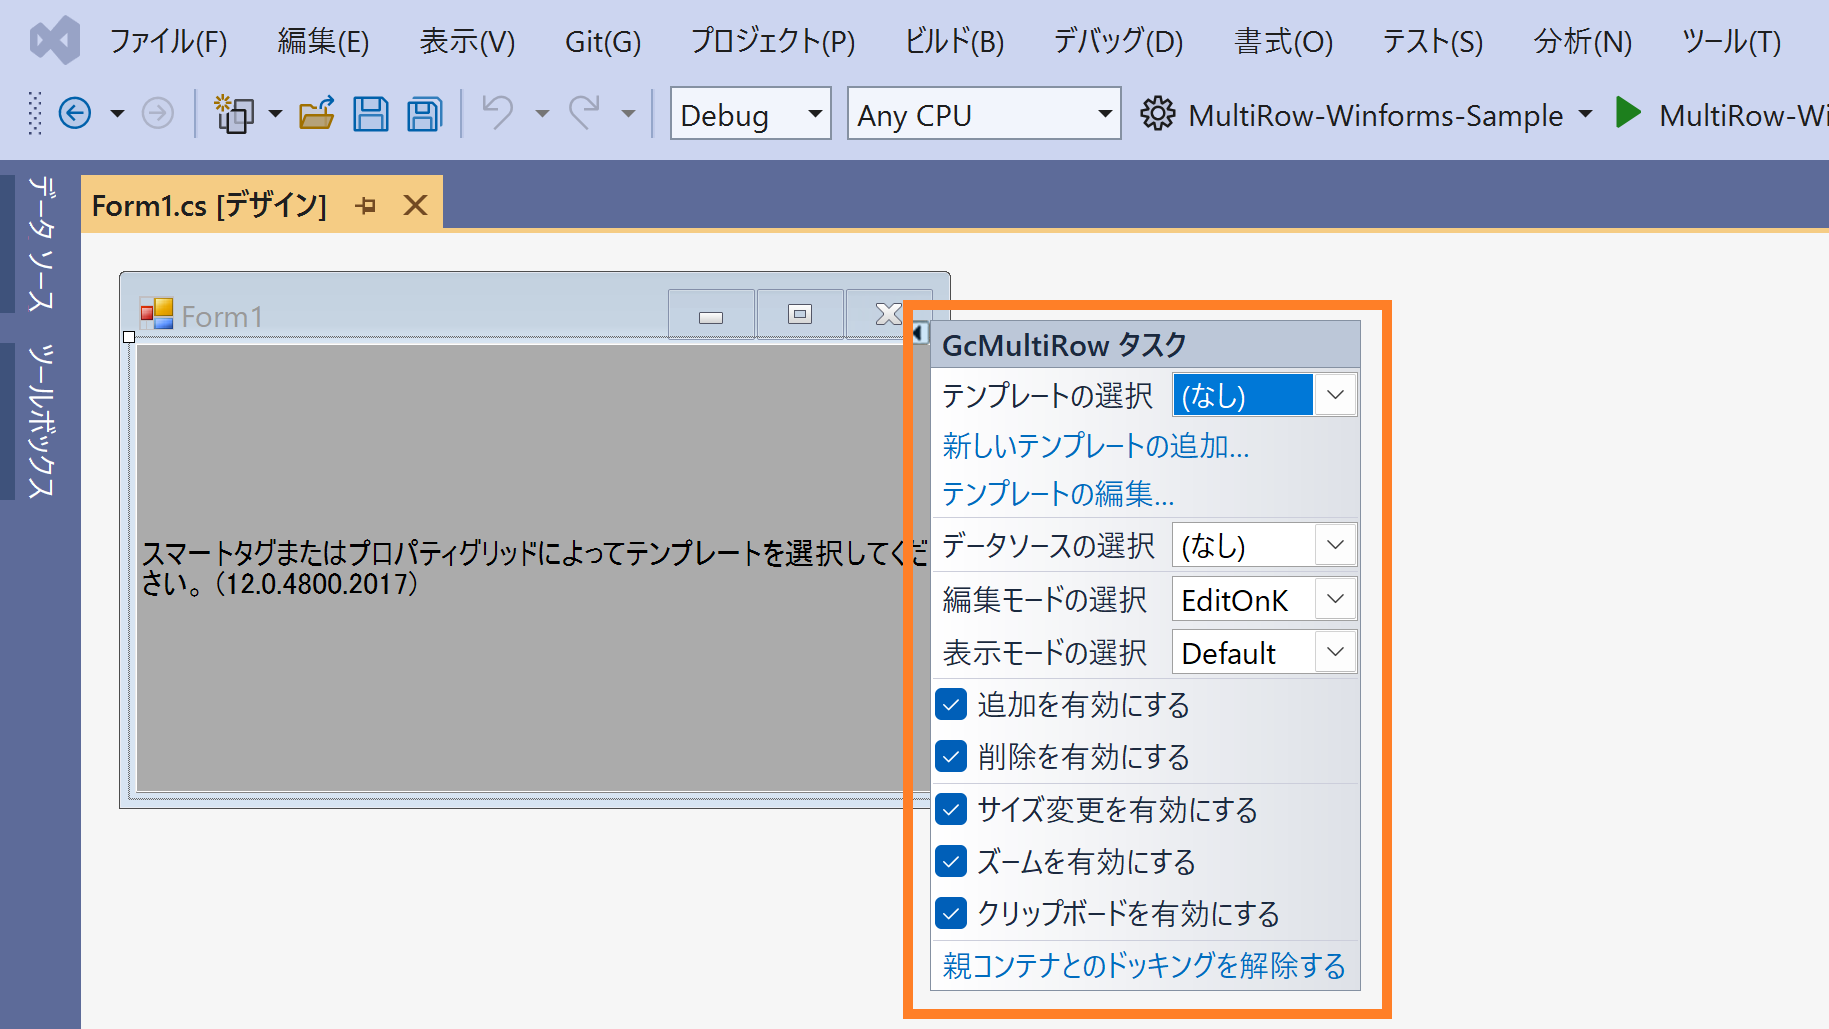1829x1029 pixels.
Task: Expand the 編集モードの選択 dropdown
Action: (1335, 599)
